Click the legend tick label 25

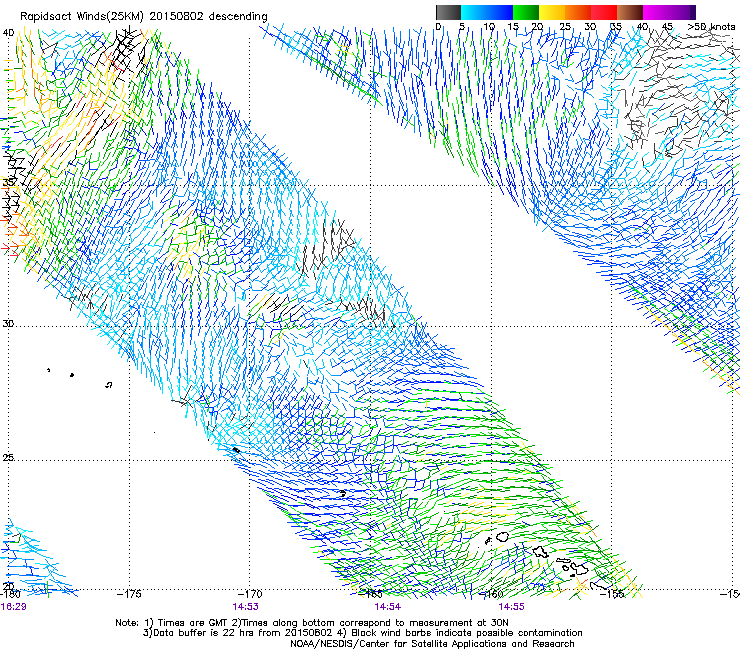click(565, 27)
